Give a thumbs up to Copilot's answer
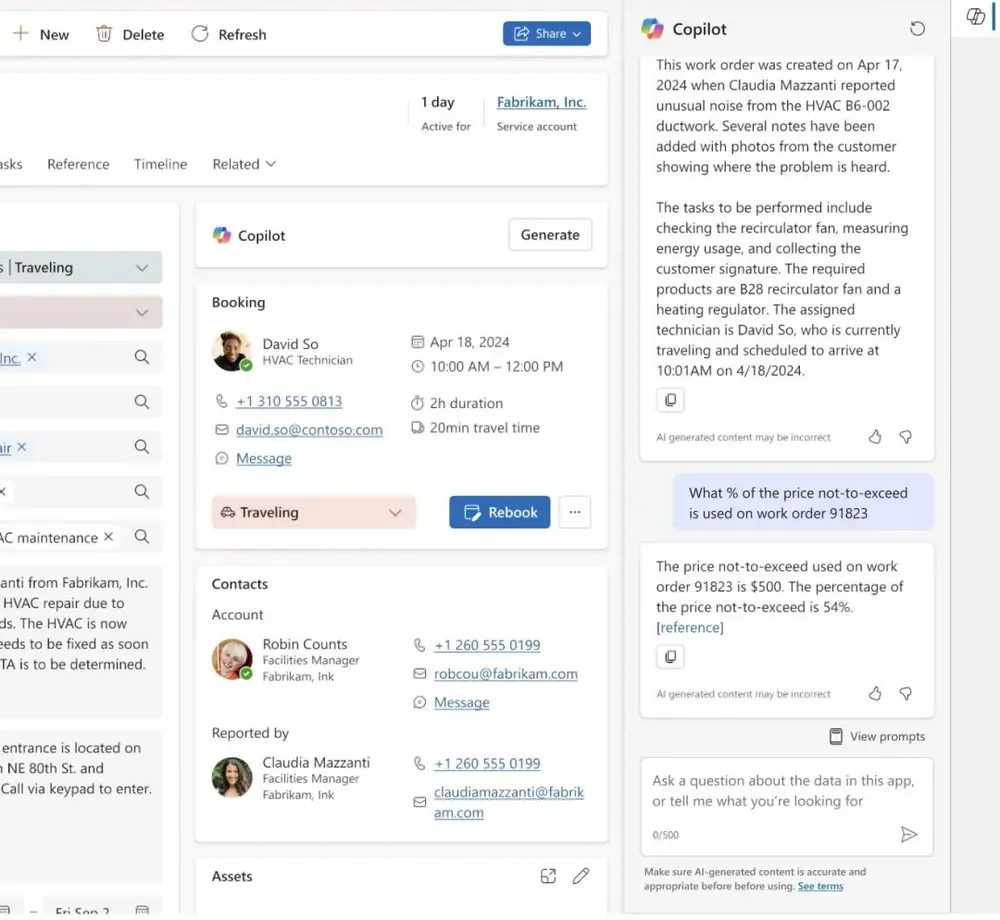Image resolution: width=1000 pixels, height=920 pixels. [x=875, y=437]
